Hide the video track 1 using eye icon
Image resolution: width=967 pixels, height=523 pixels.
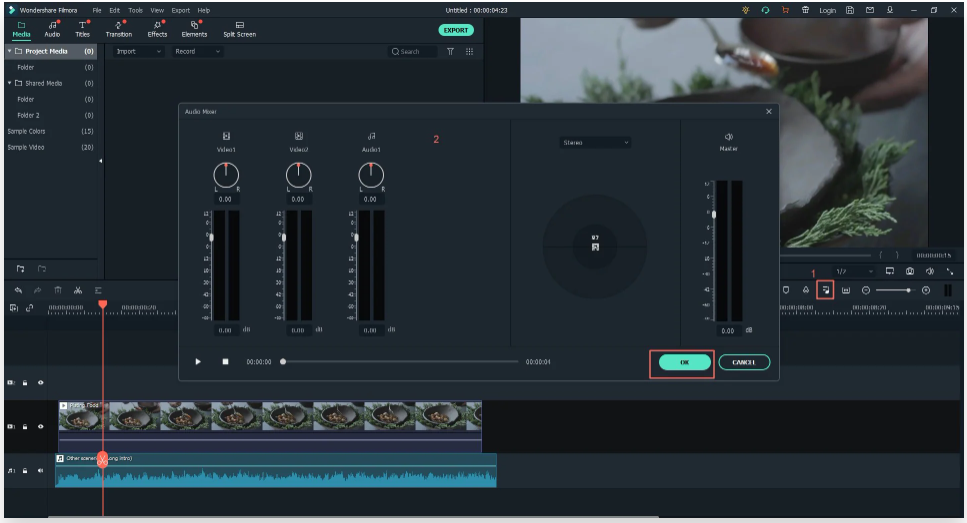pyautogui.click(x=41, y=426)
